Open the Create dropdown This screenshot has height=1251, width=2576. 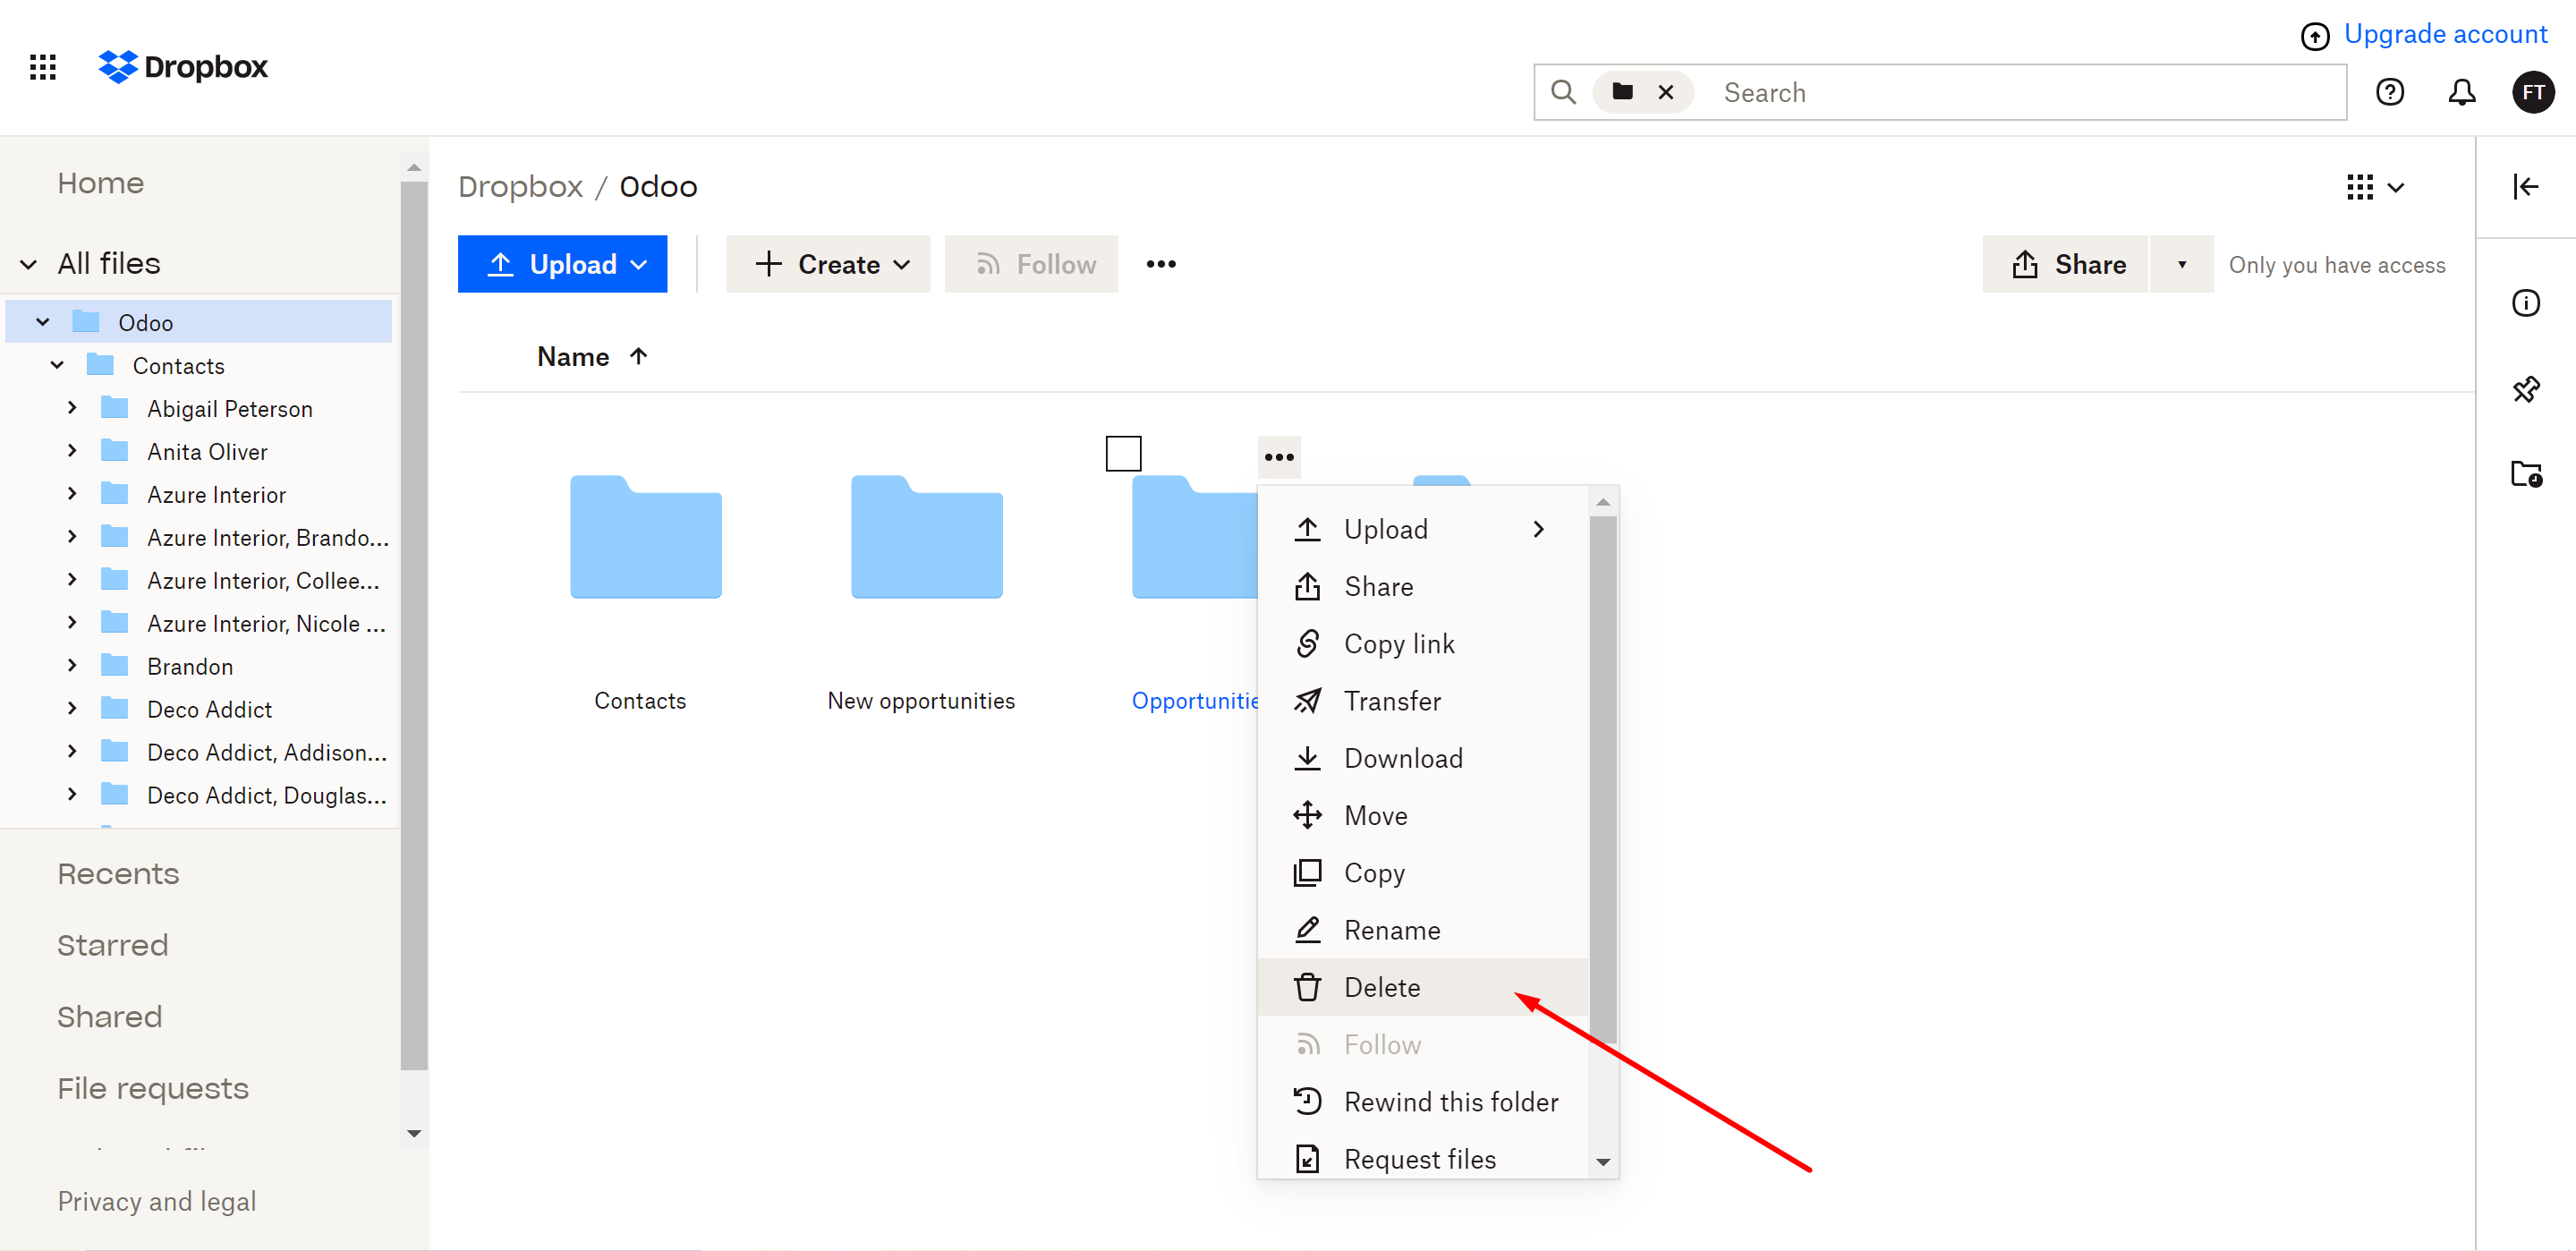click(x=828, y=264)
